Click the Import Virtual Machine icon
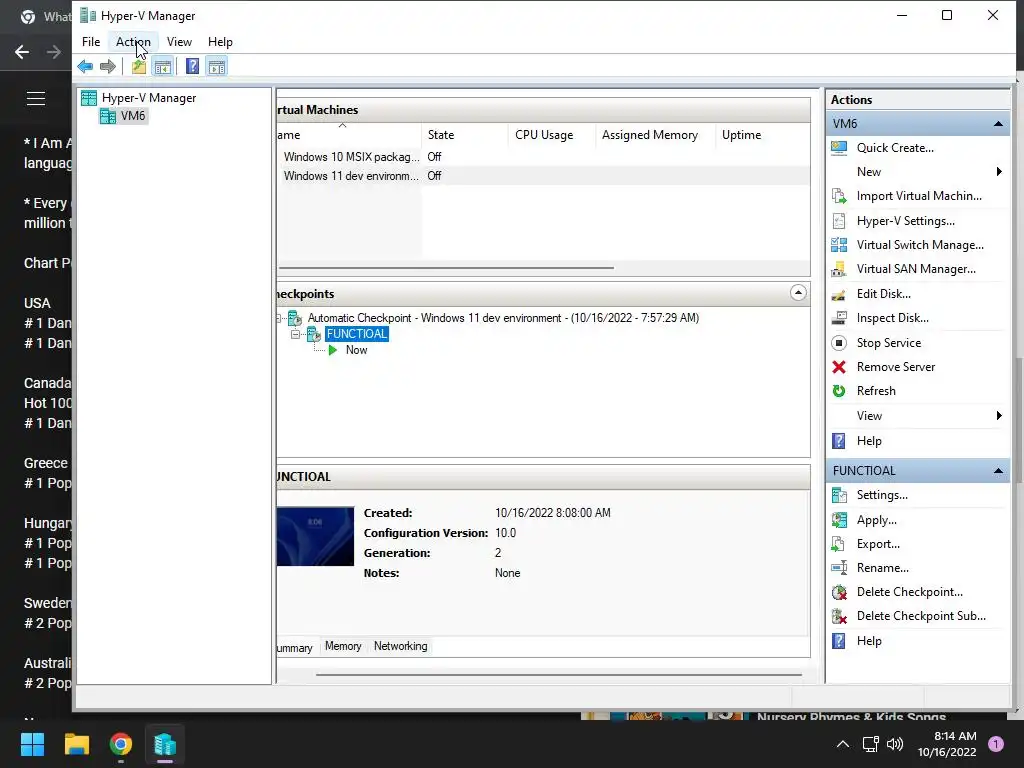The height and width of the screenshot is (768, 1024). pyautogui.click(x=839, y=196)
